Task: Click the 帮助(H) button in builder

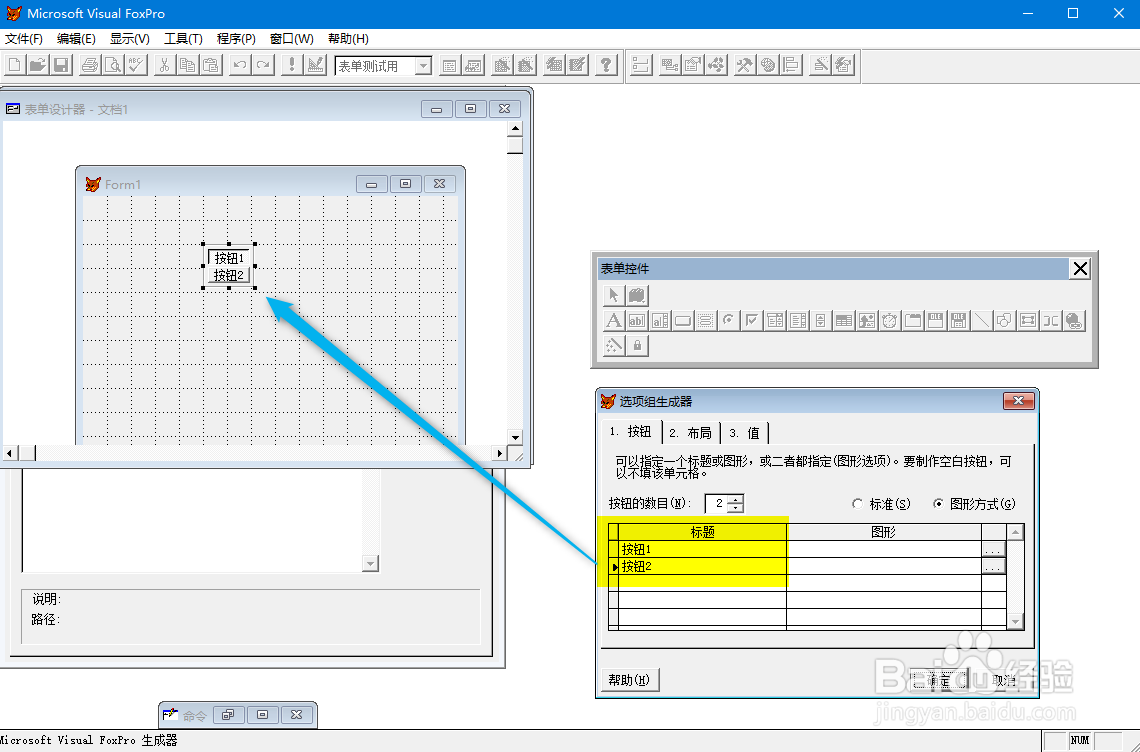Action: pos(630,680)
